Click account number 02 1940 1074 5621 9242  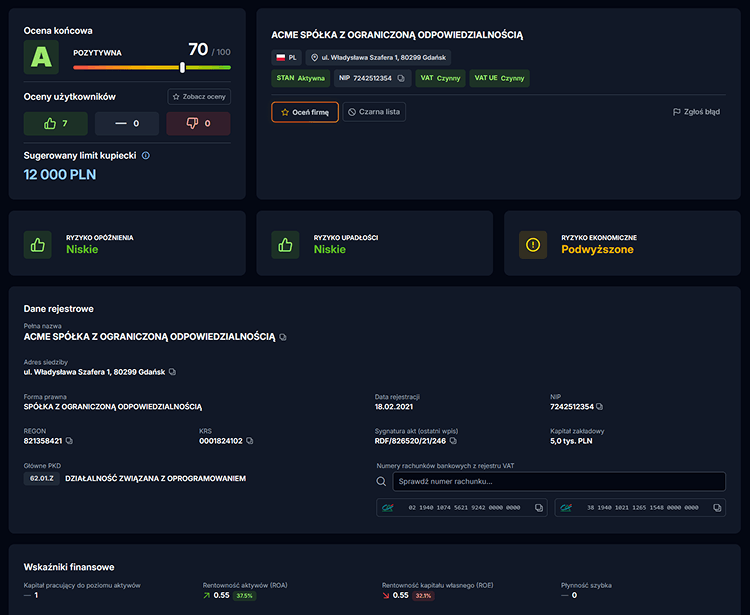coord(464,508)
